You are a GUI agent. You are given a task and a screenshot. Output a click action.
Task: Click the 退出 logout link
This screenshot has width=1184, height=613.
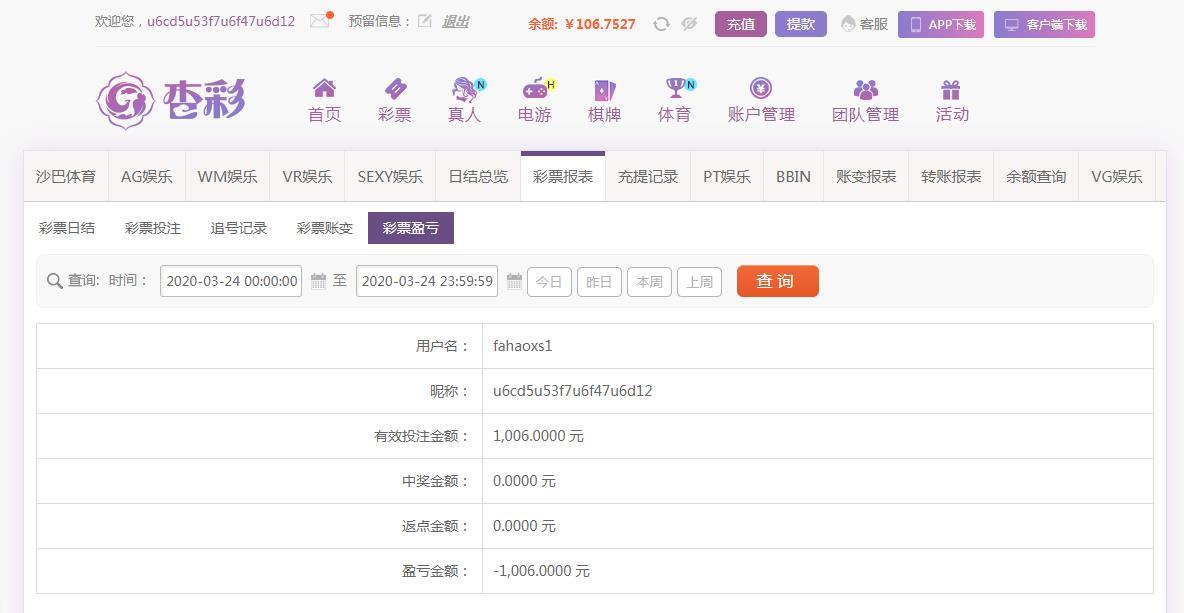pyautogui.click(x=455, y=21)
